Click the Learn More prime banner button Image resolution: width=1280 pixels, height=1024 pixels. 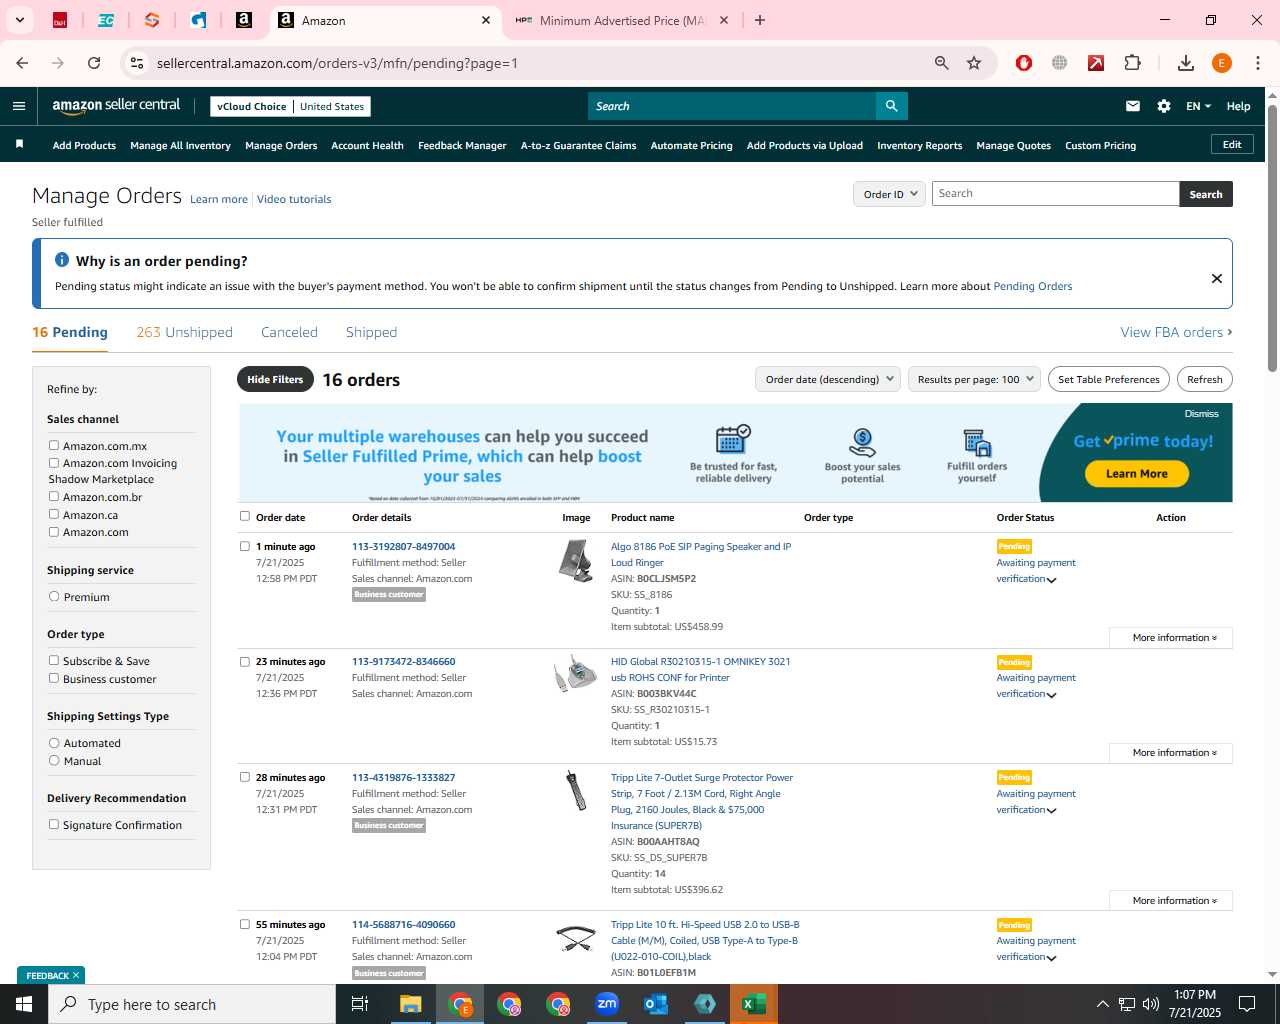(1136, 474)
